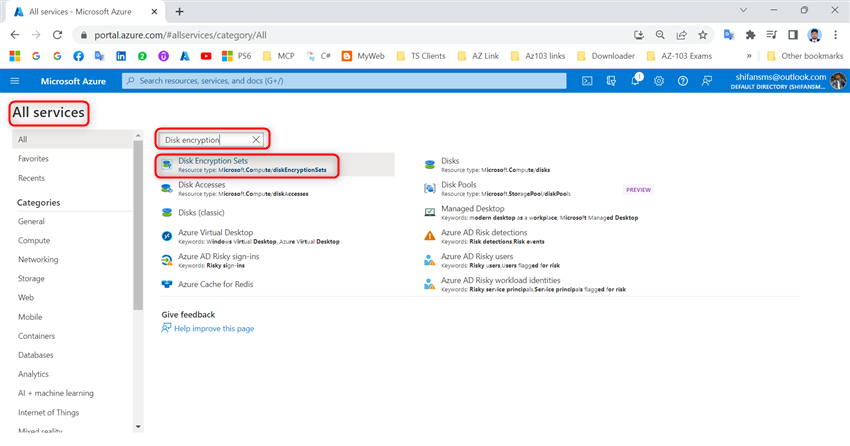Click the Disks service icon
The image size is (850, 446).
click(429, 165)
